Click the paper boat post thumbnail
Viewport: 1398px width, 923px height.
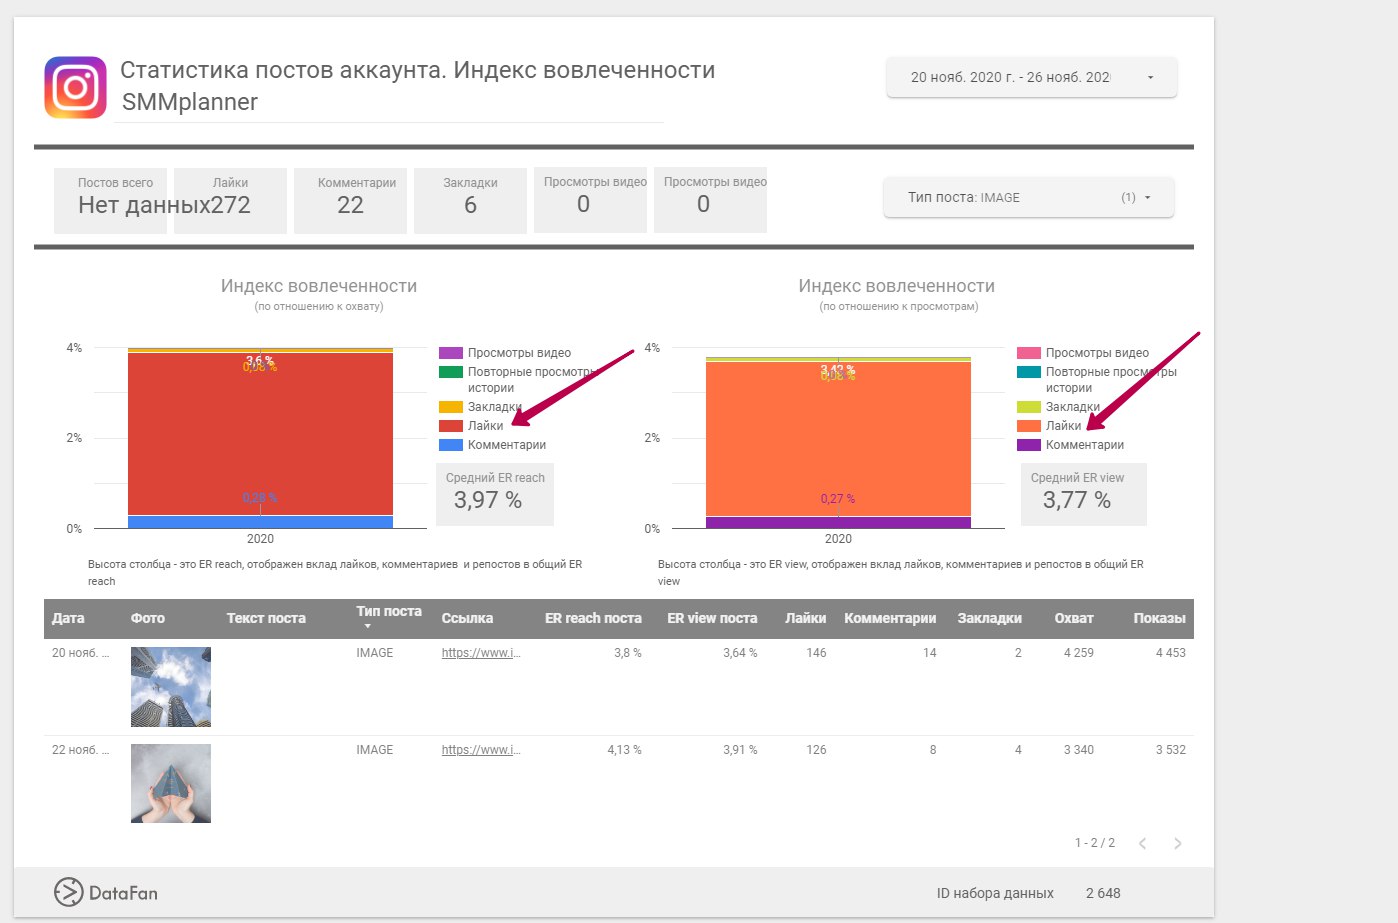coord(171,783)
